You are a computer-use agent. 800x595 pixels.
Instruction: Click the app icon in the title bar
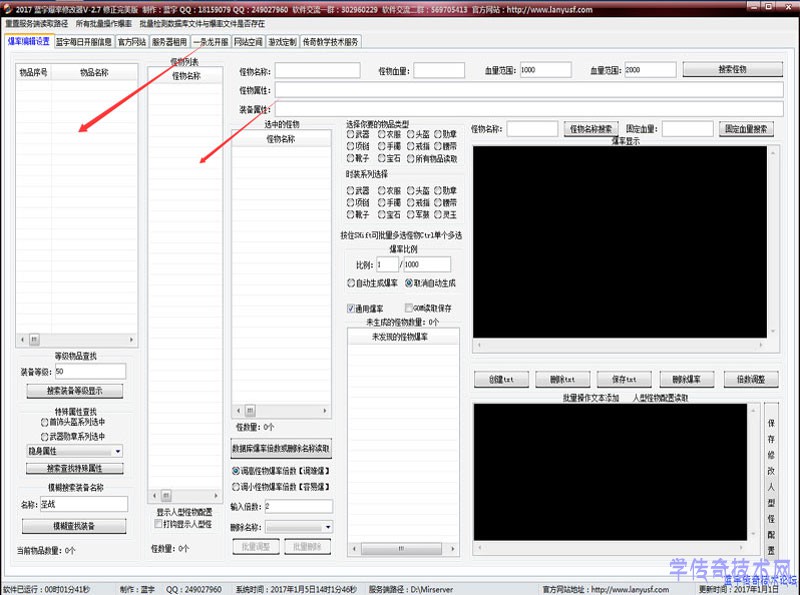pyautogui.click(x=8, y=9)
